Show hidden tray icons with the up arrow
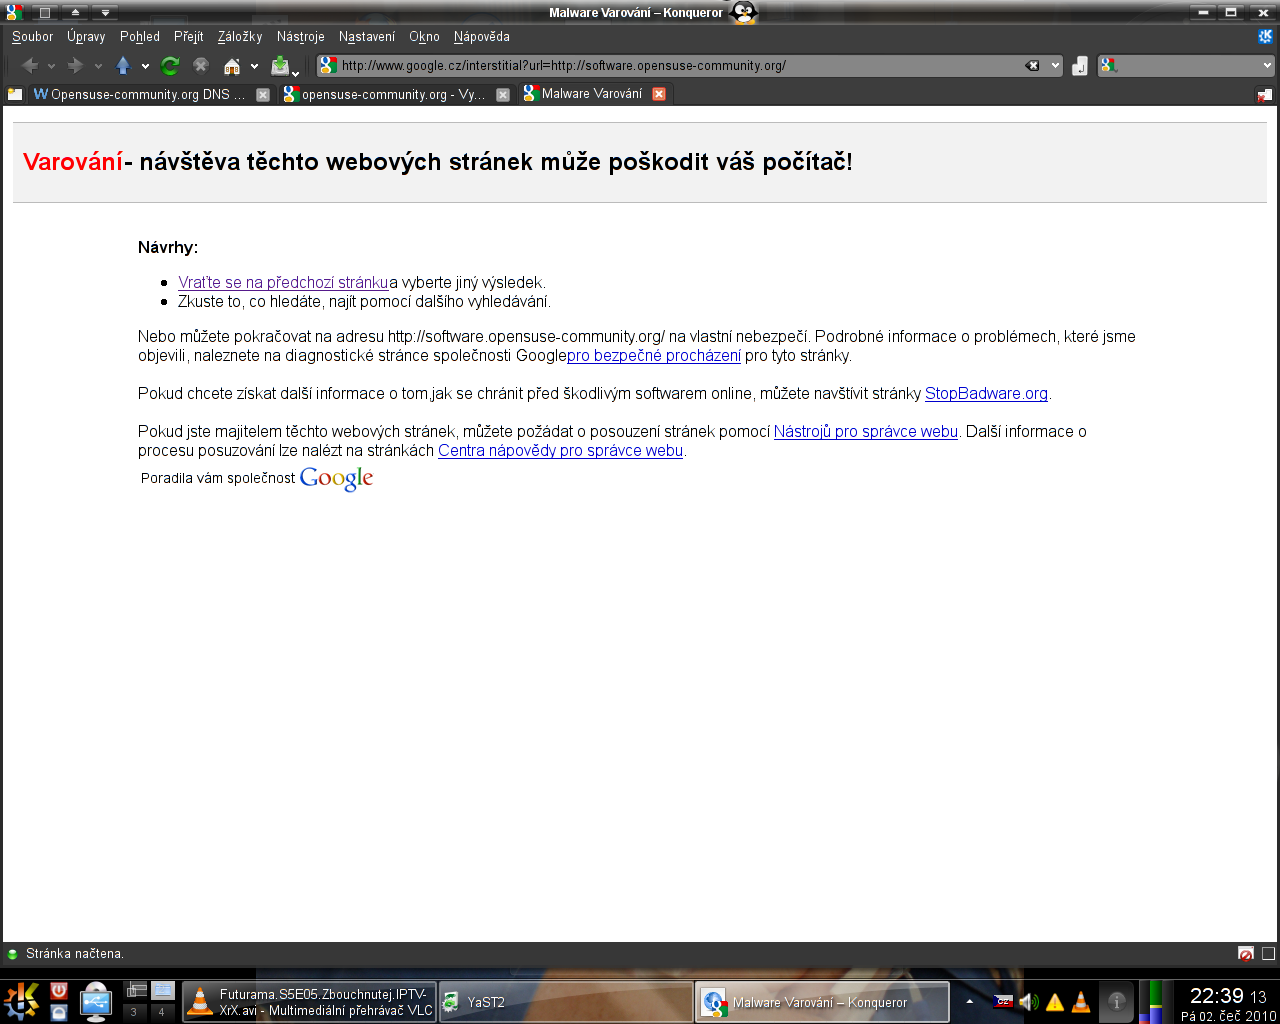 click(x=969, y=1001)
